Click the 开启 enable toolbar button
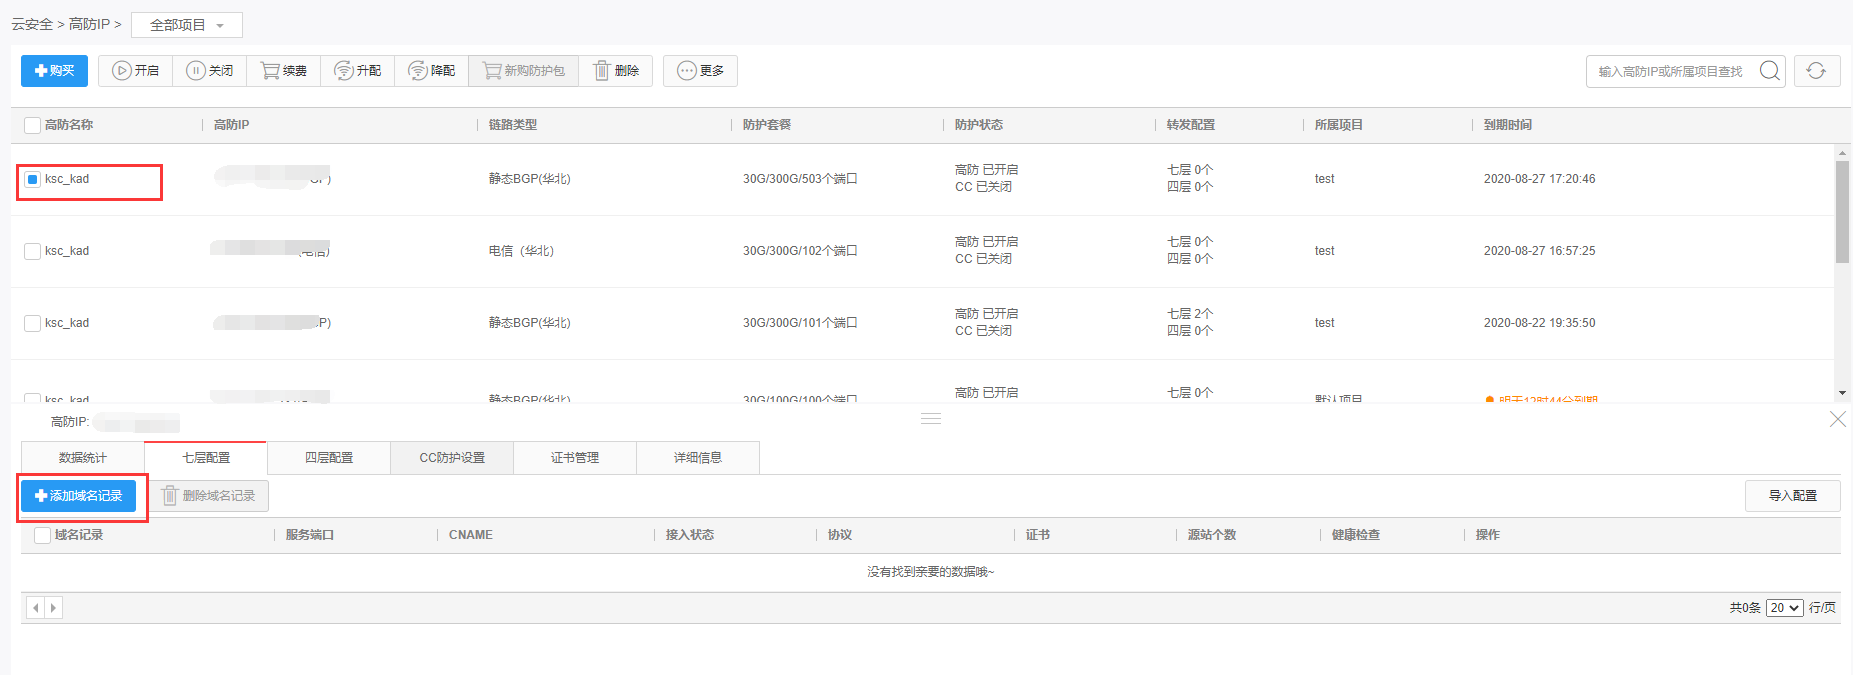This screenshot has width=1853, height=675. pos(135,71)
